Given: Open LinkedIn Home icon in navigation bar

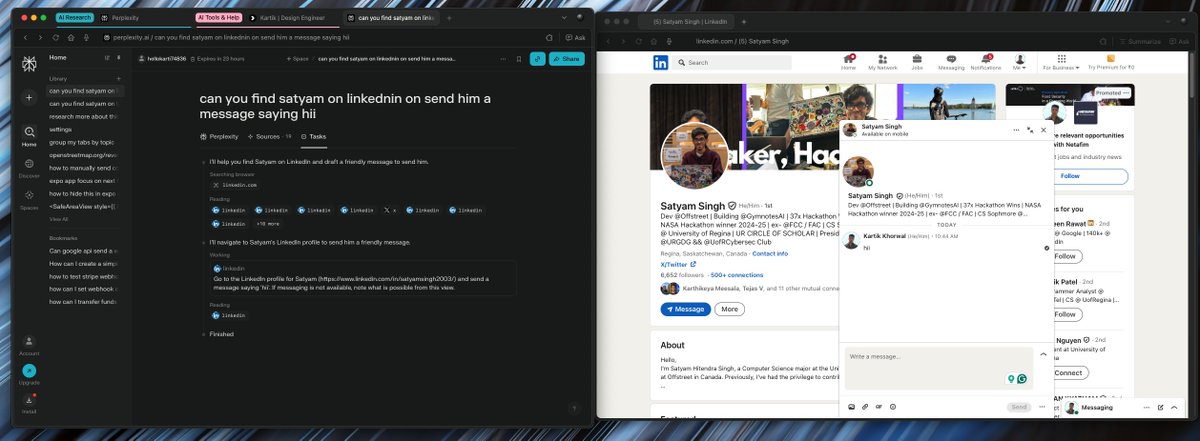Looking at the screenshot, I should [x=848, y=59].
